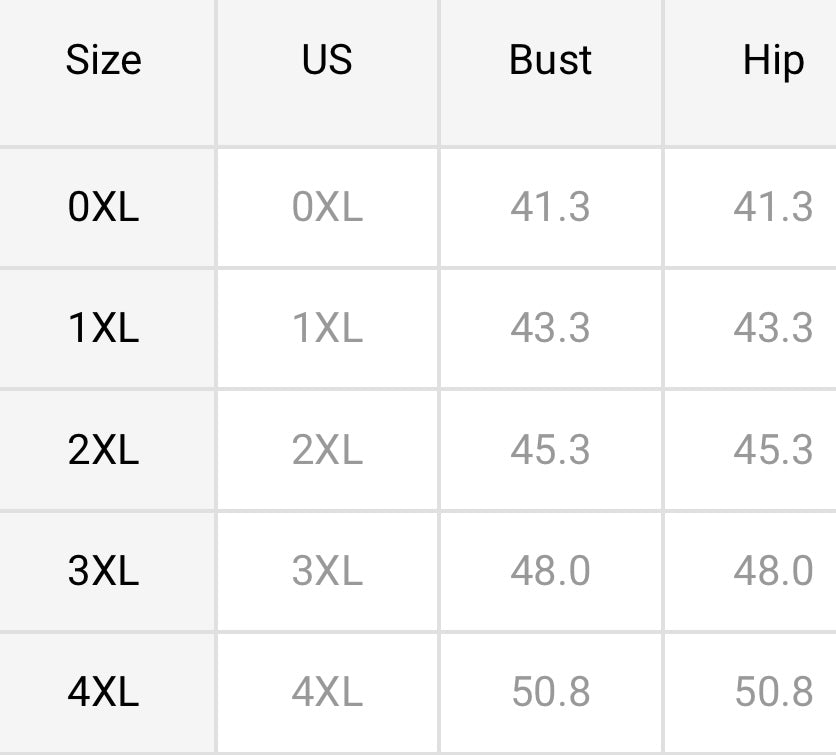Click the 50.8 Hip measurement
Image resolution: width=836 pixels, height=756 pixels.
point(773,693)
